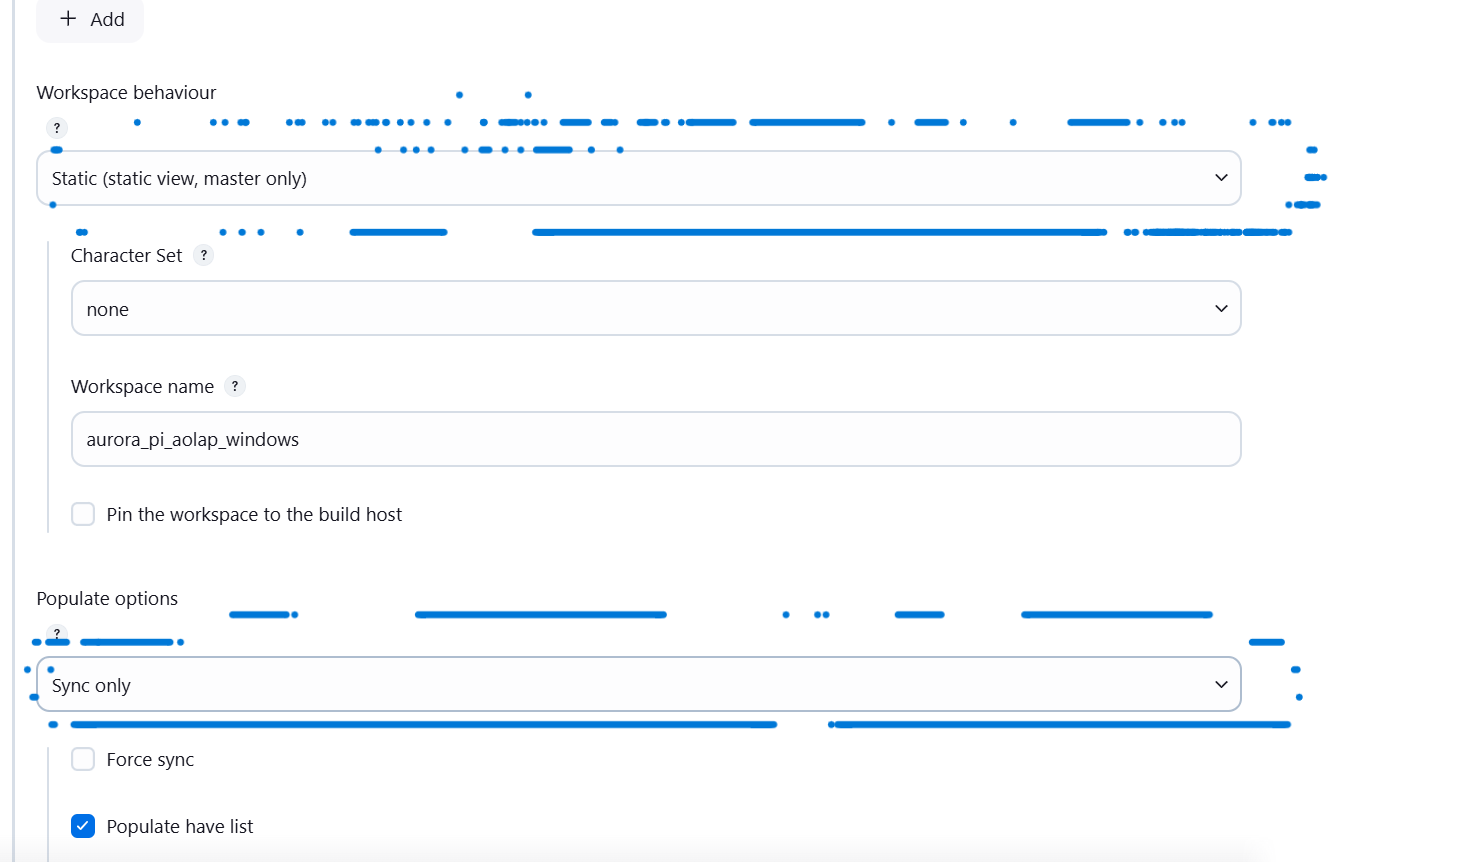Tick the Force sync checkbox
Viewport: 1477px width, 862px height.
83,759
